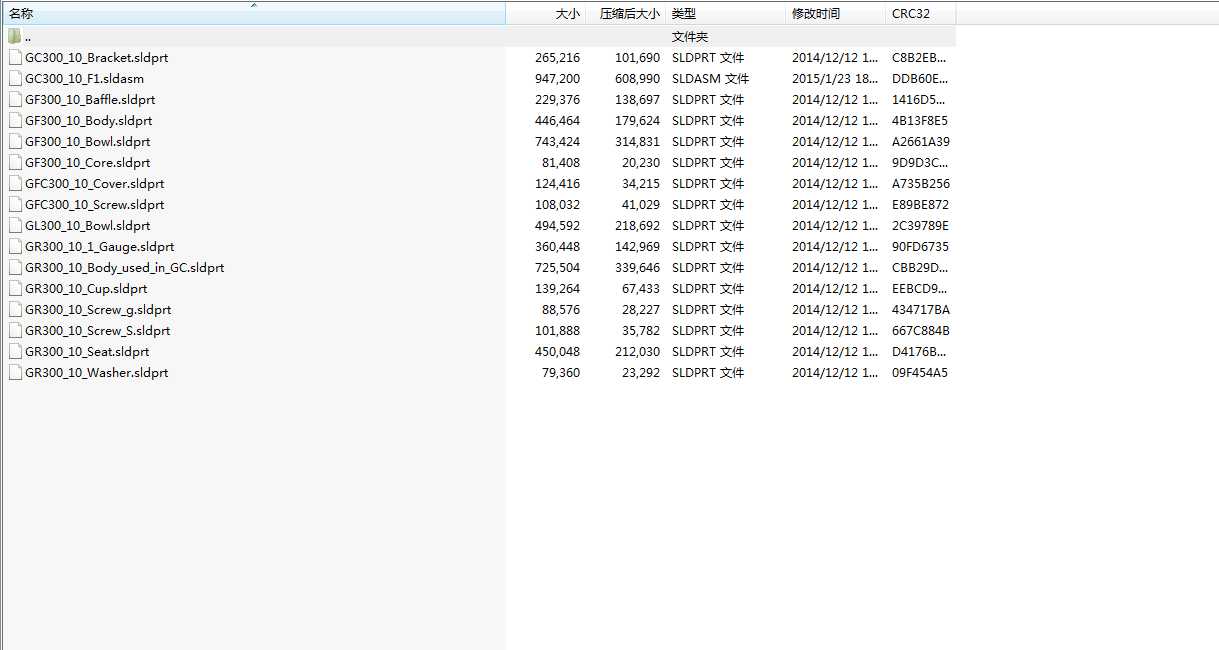Click file icon of GR300_10_Screw_g.sldprt

coord(15,309)
